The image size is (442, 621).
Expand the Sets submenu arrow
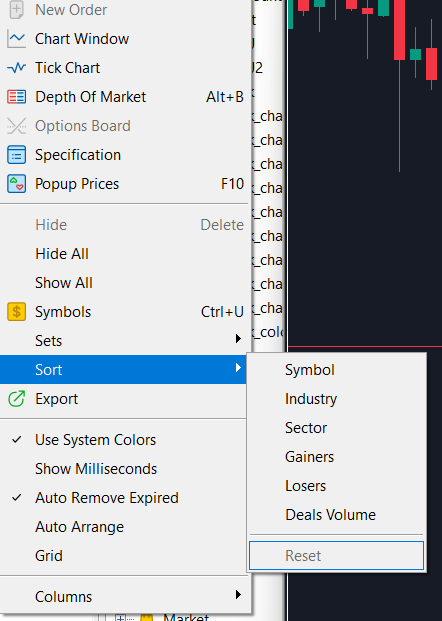[x=238, y=339]
